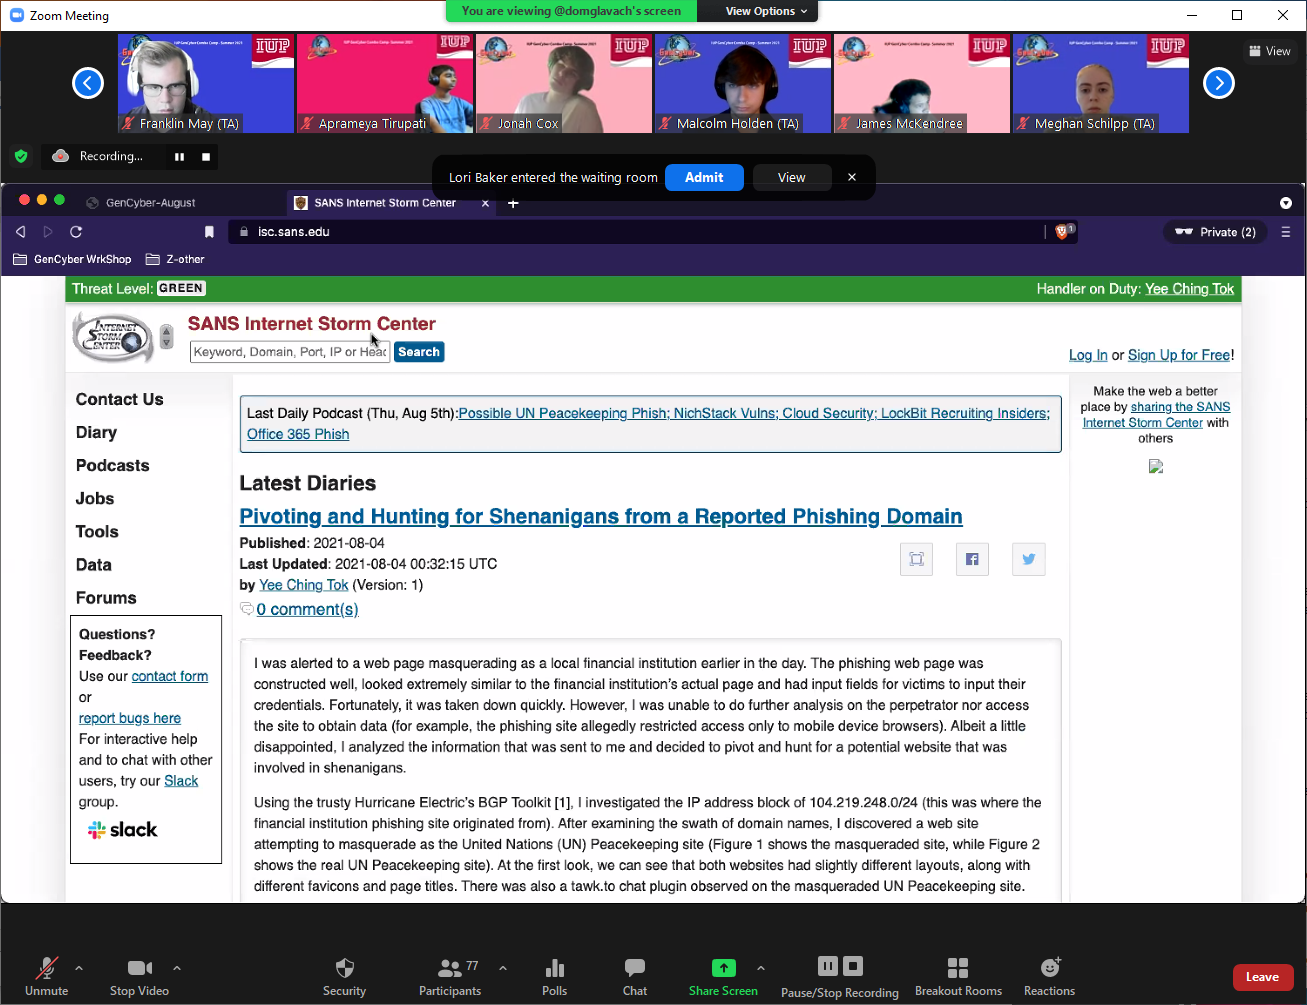Share the diary on Facebook
This screenshot has height=1005, width=1307.
click(972, 559)
